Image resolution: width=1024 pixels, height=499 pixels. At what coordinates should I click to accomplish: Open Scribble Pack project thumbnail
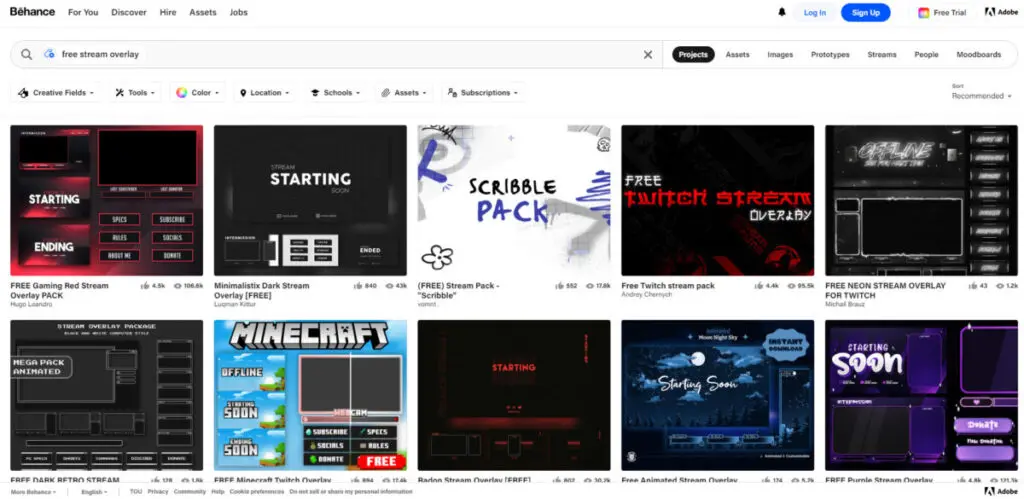tap(514, 201)
